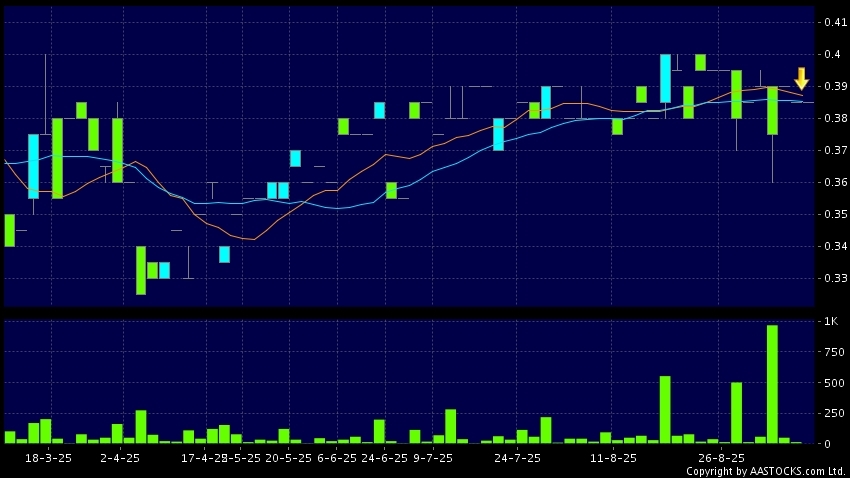This screenshot has width=850, height=478.
Task: Click the 0.33 price axis label
Action: 835,278
